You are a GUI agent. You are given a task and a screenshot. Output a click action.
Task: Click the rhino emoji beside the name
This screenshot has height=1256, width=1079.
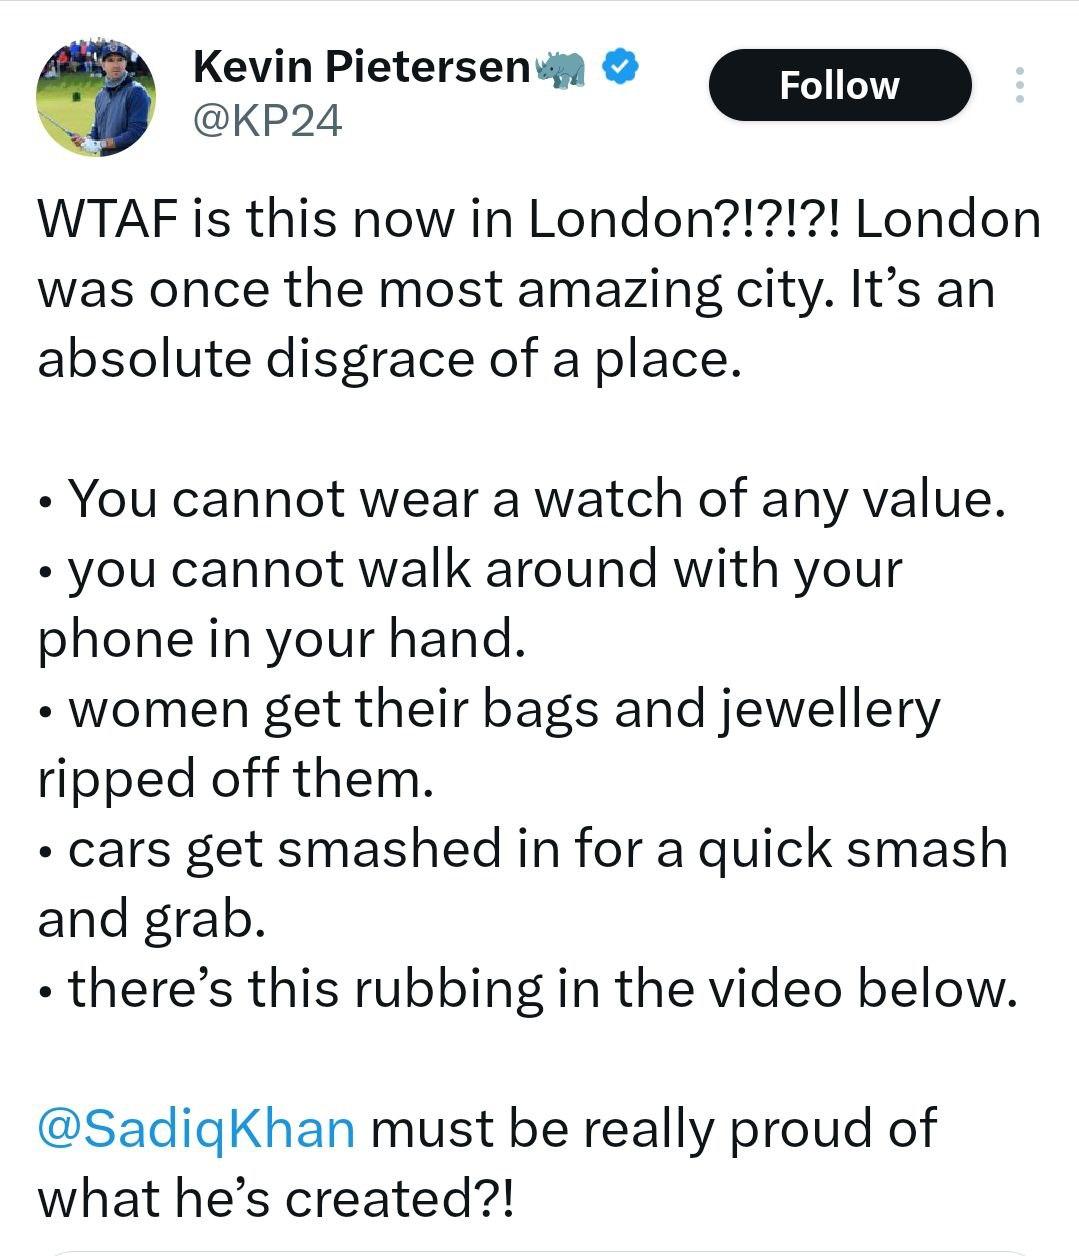click(562, 68)
